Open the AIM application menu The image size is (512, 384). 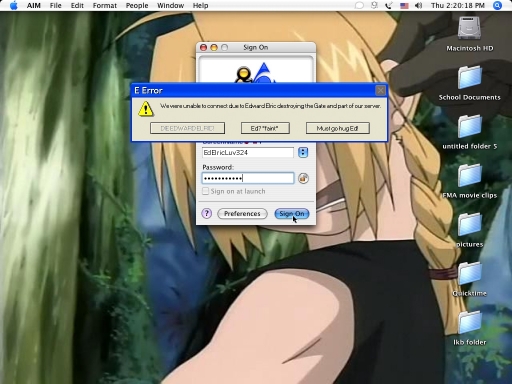pyautogui.click(x=33, y=5)
